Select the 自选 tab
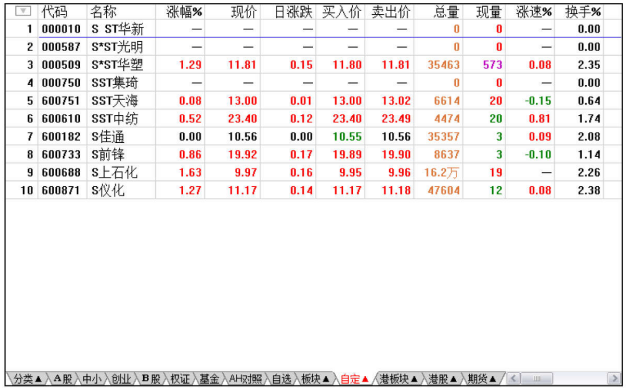627x391 pixels. (x=281, y=378)
